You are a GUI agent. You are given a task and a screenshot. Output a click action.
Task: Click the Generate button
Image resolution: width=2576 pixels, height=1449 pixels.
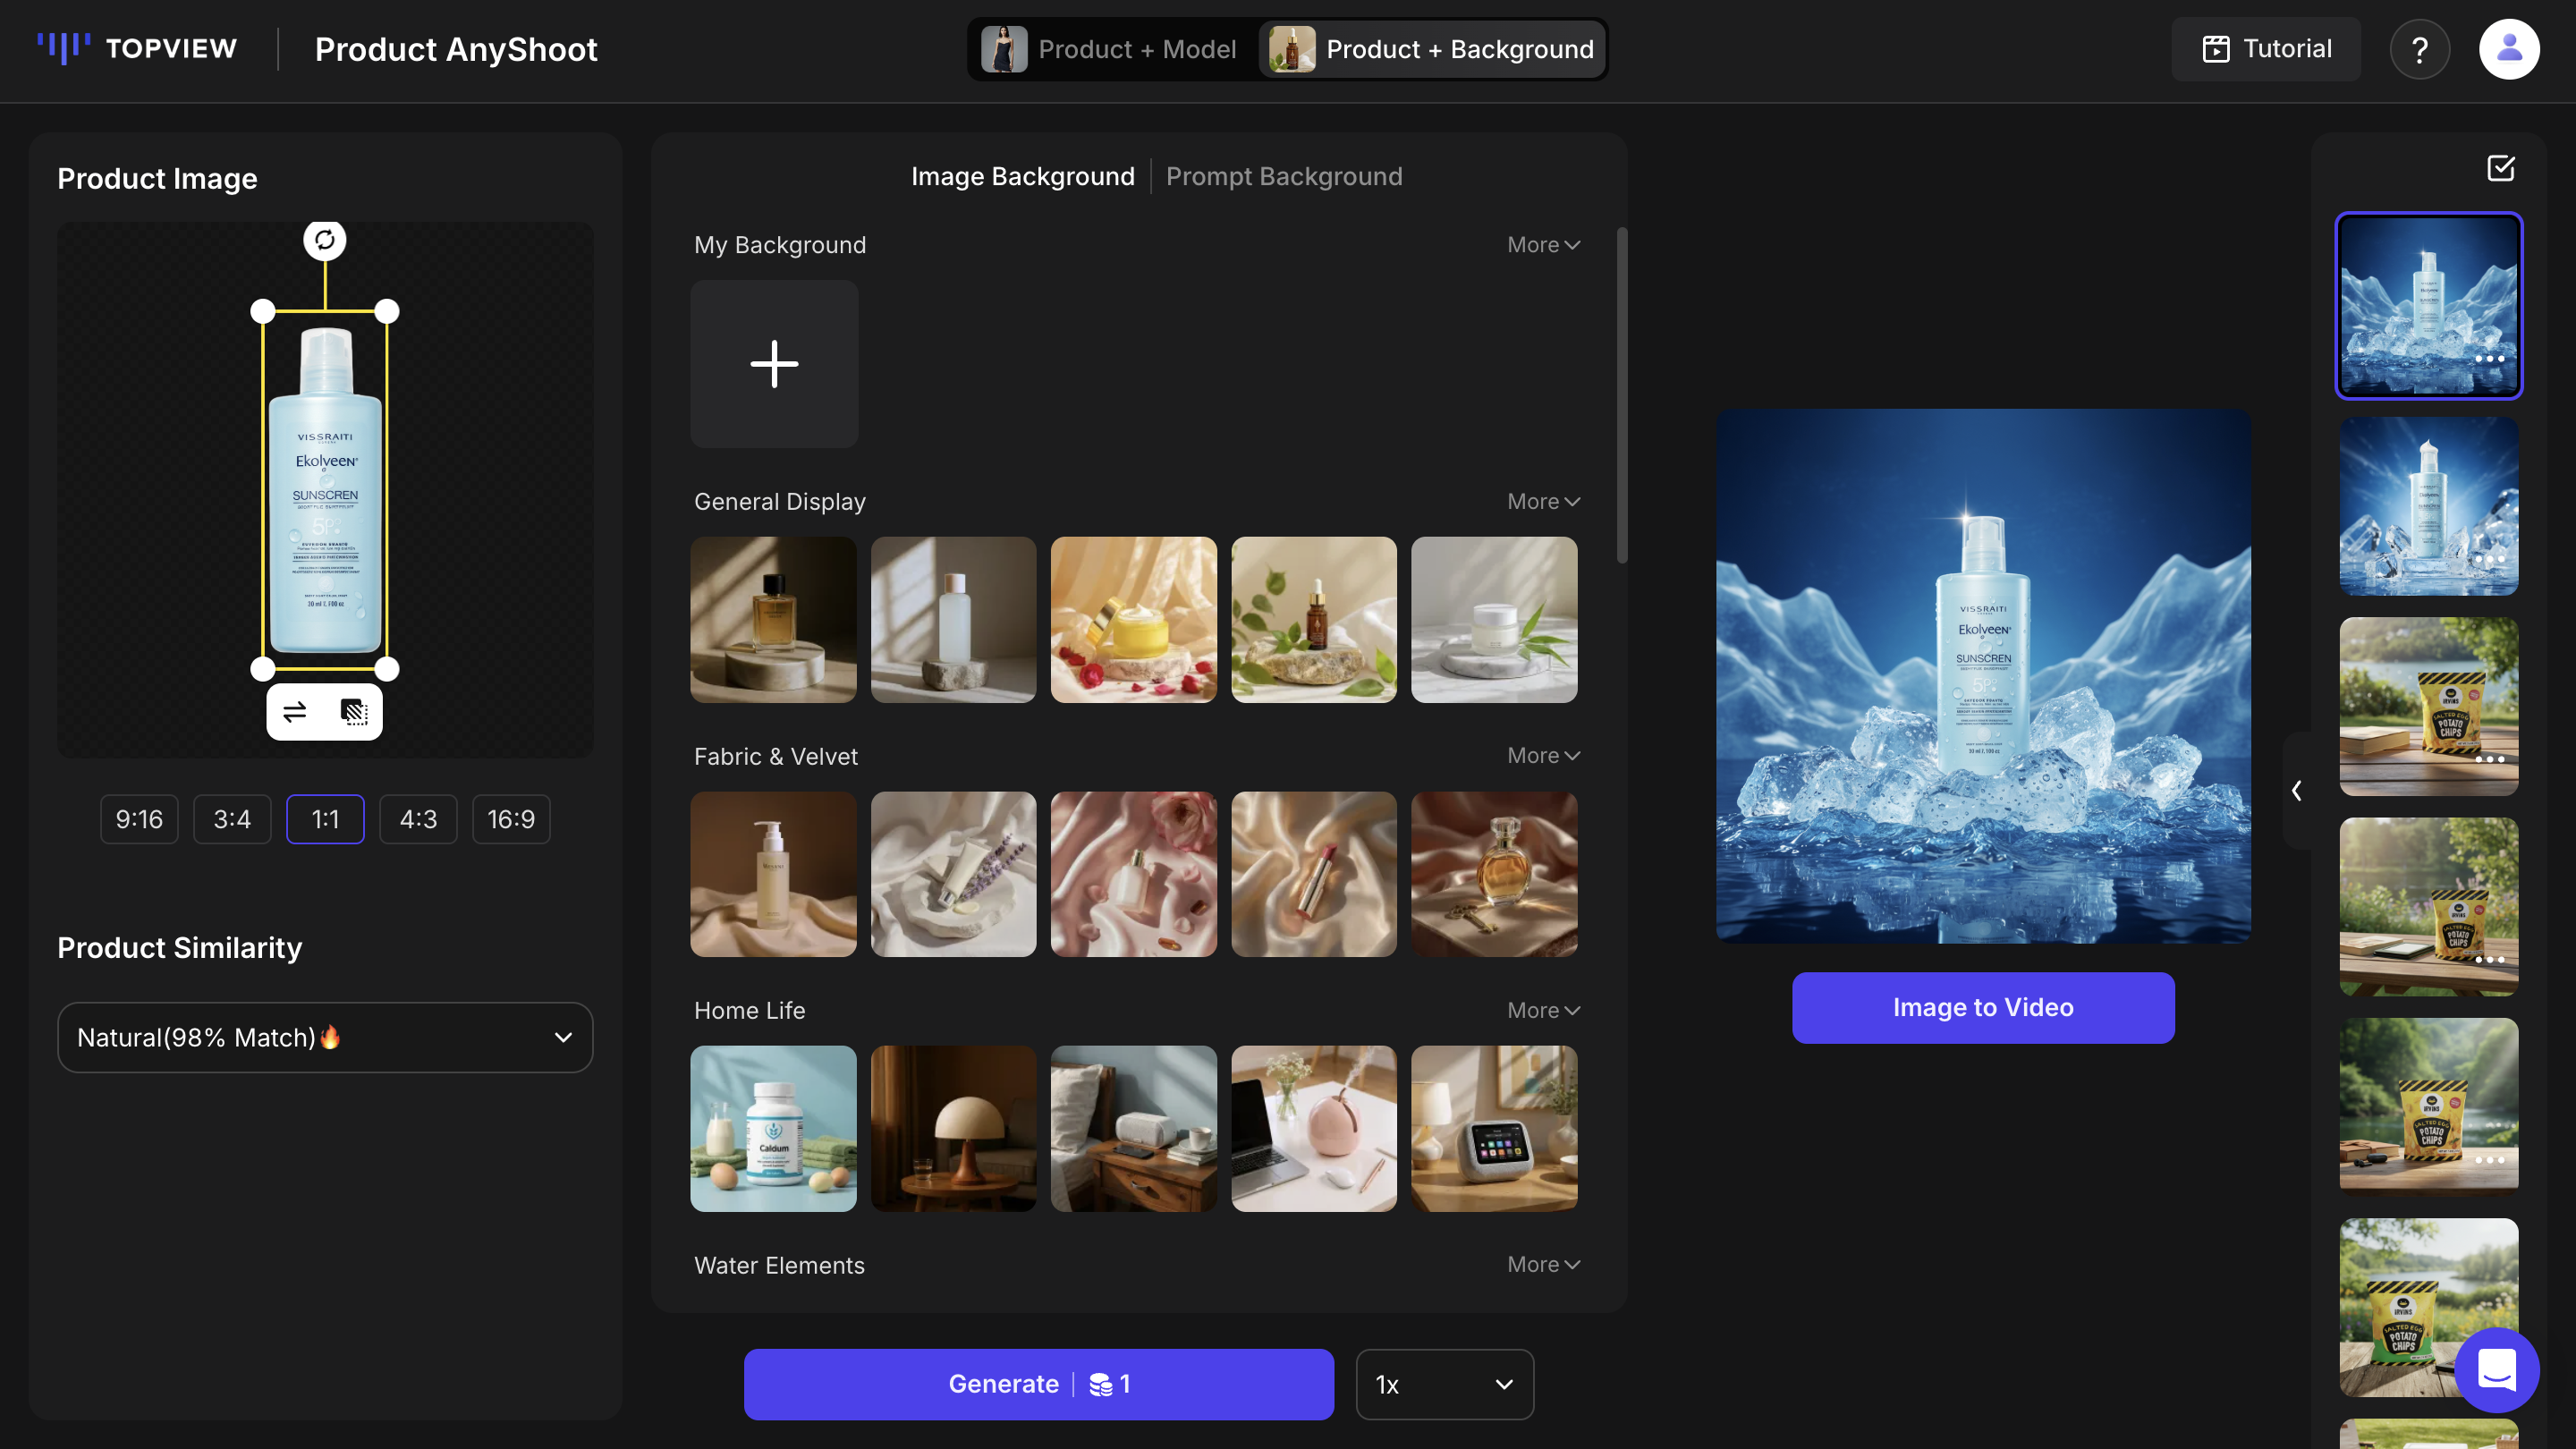click(x=1038, y=1384)
